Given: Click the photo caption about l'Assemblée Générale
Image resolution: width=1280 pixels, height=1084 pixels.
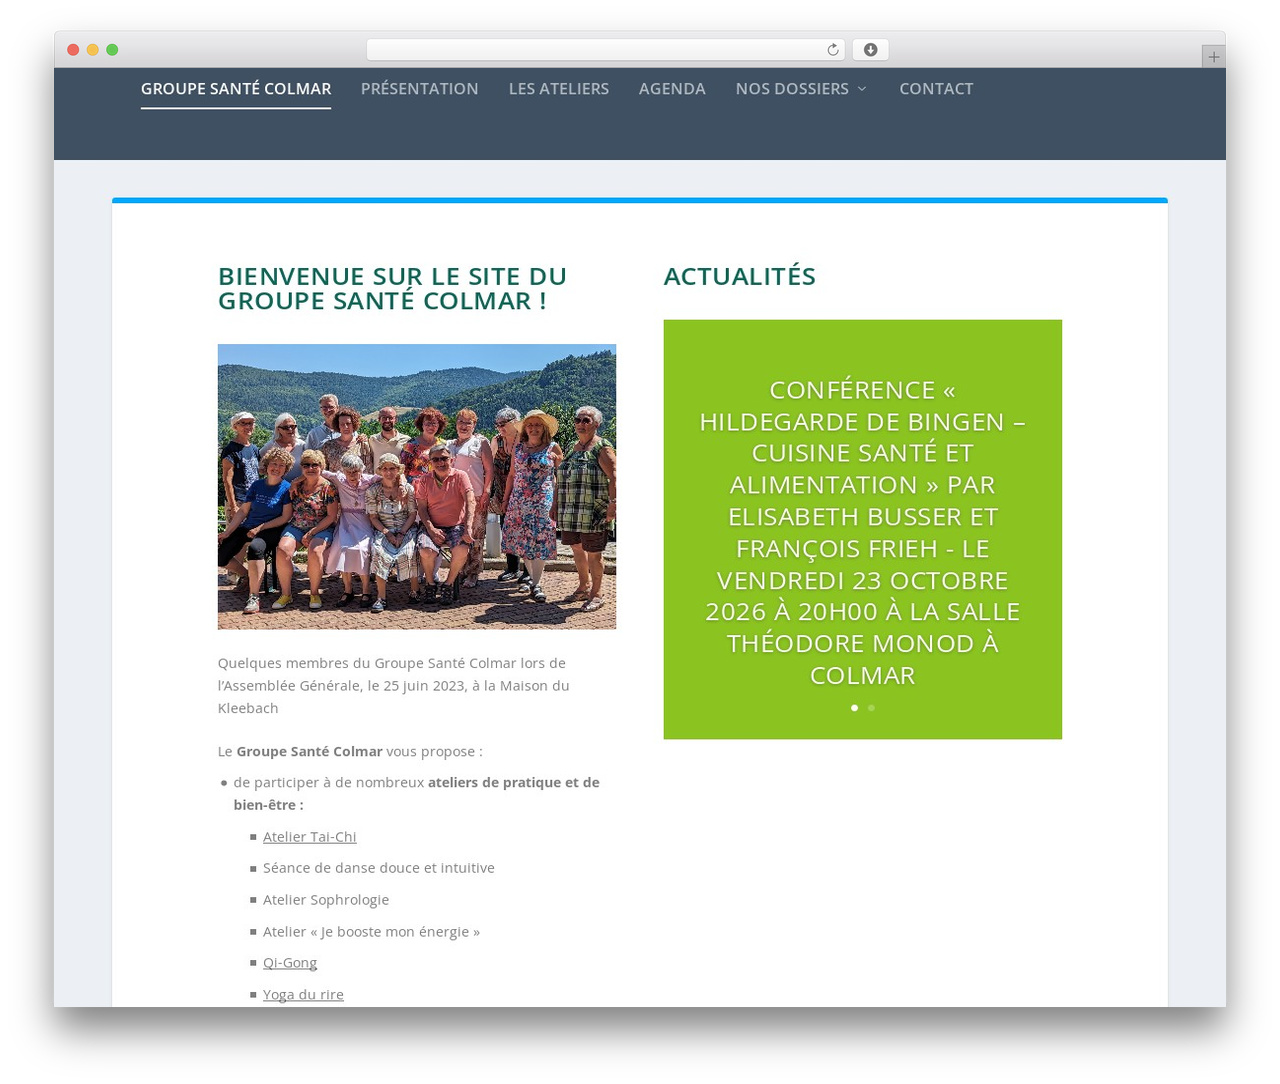Looking at the screenshot, I should tap(394, 686).
